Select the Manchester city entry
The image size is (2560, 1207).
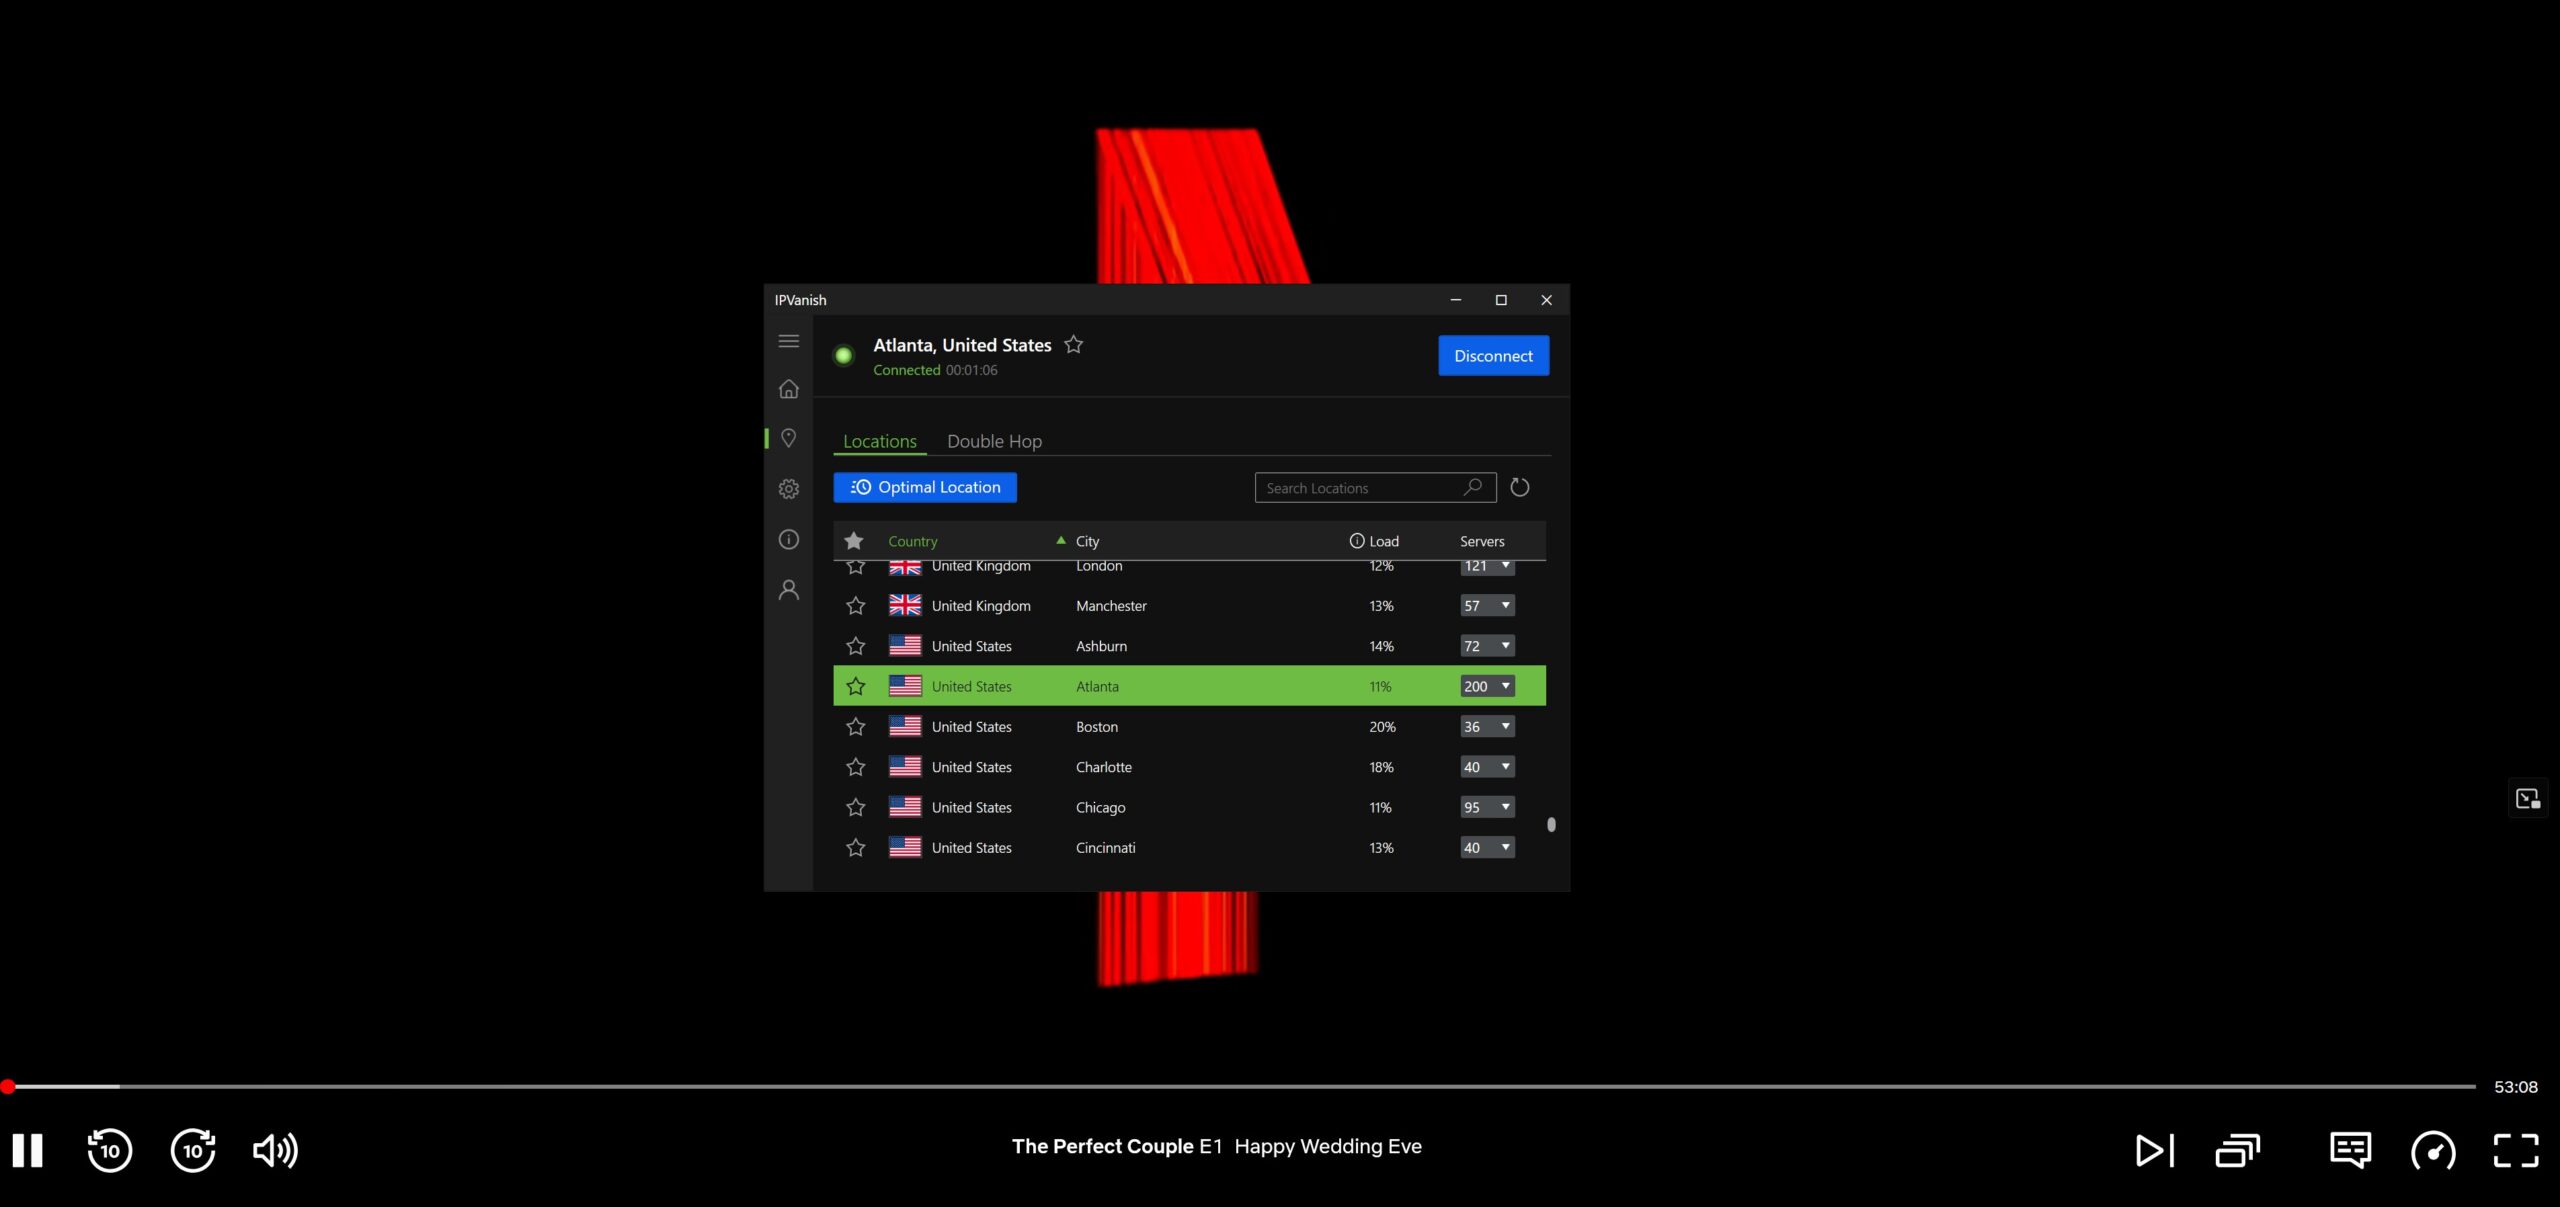coord(1111,606)
